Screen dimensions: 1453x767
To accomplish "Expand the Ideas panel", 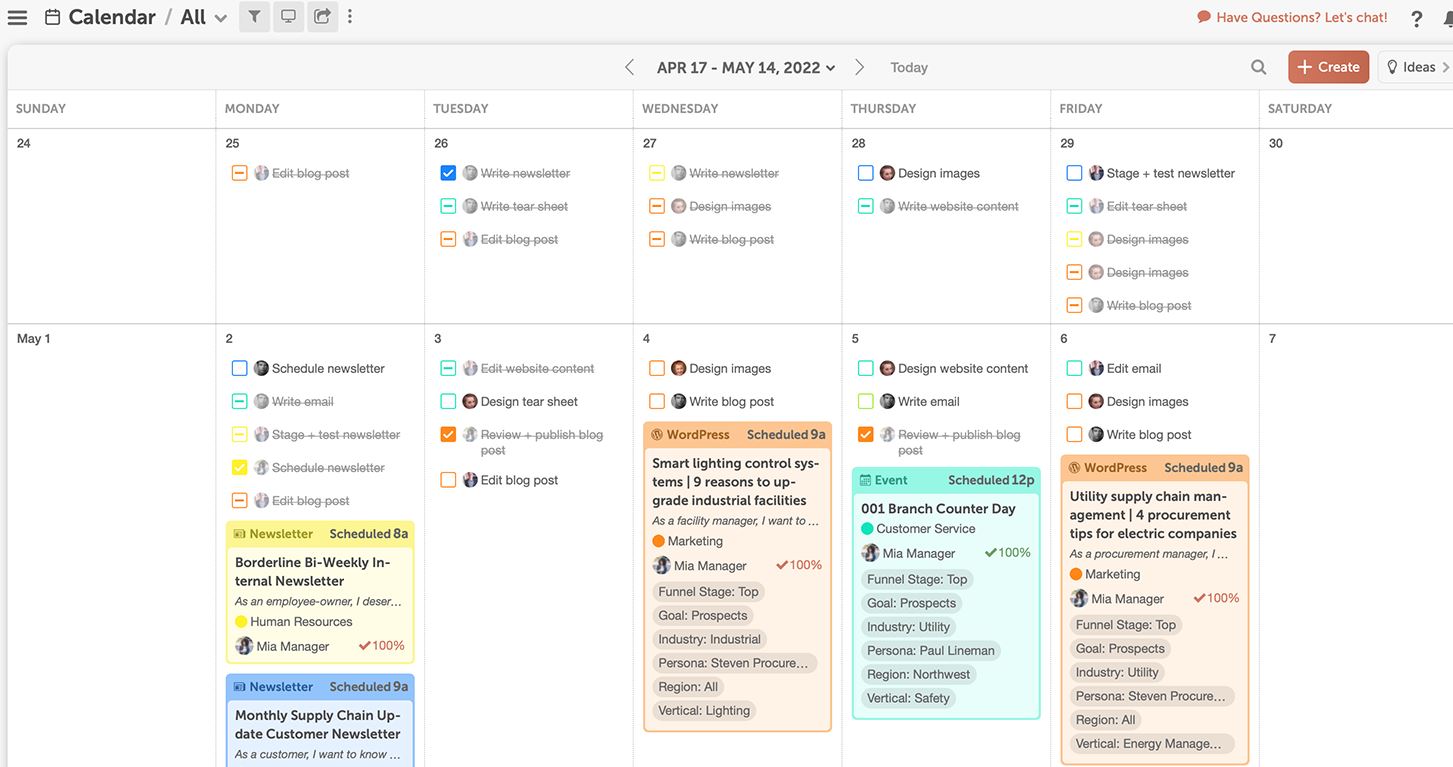I will point(1417,67).
